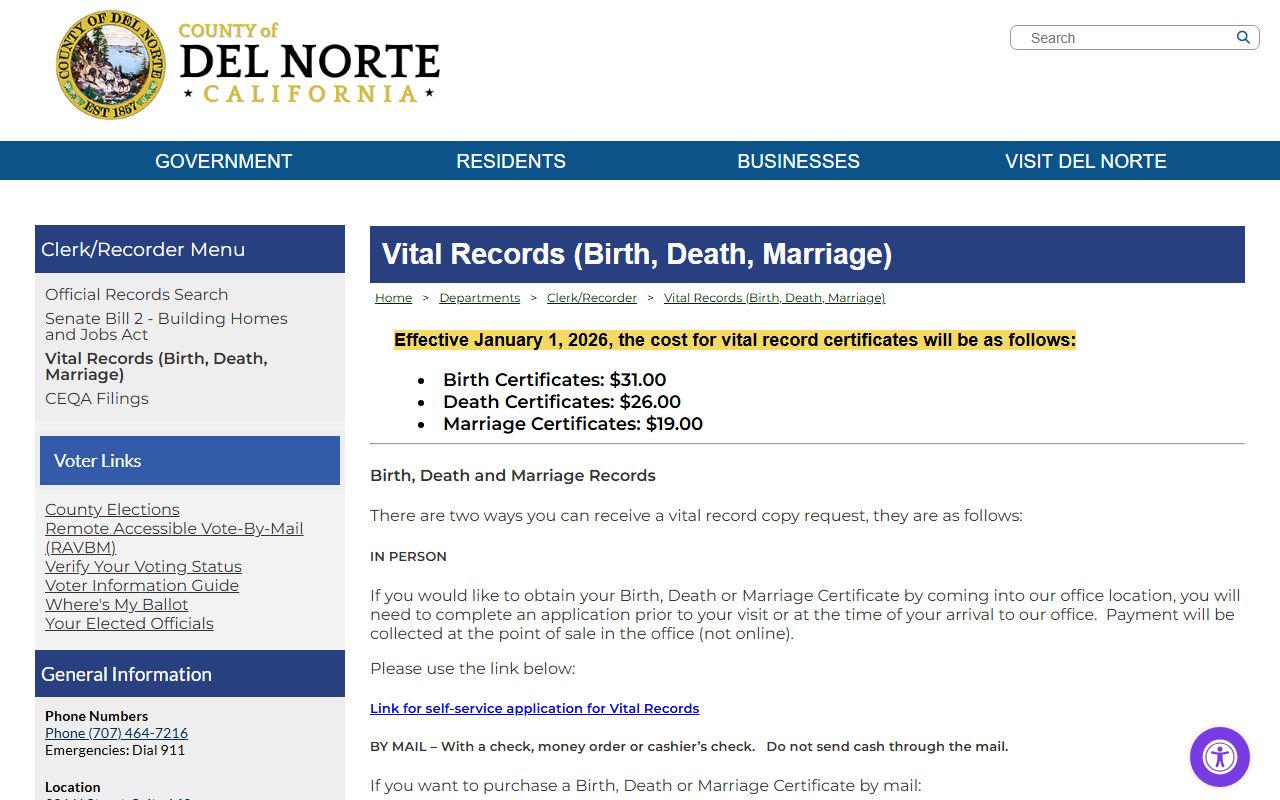Open the BUSINESSES menu
Viewport: 1280px width, 800px height.
coord(798,161)
